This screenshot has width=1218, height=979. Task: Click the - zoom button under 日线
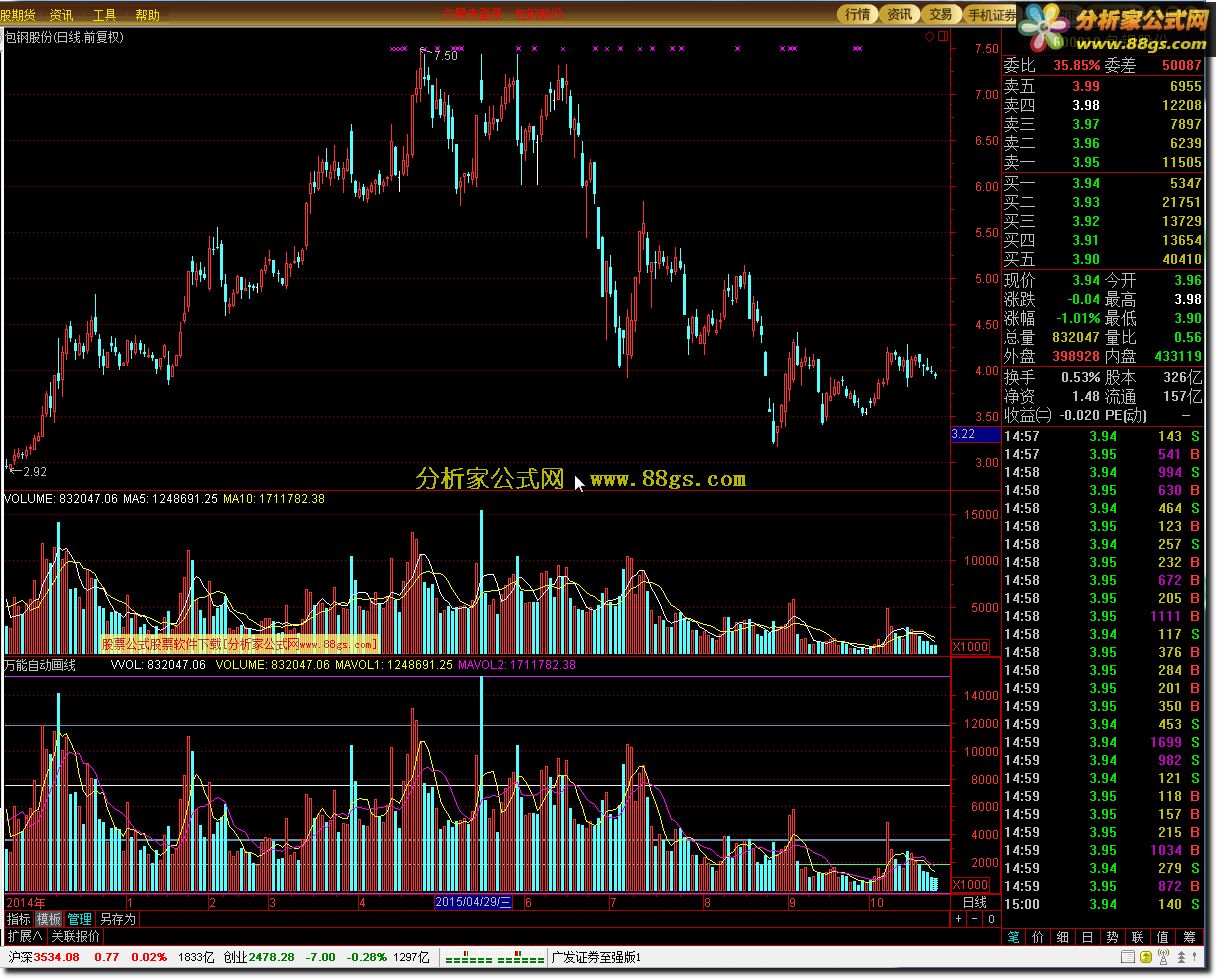(x=974, y=919)
